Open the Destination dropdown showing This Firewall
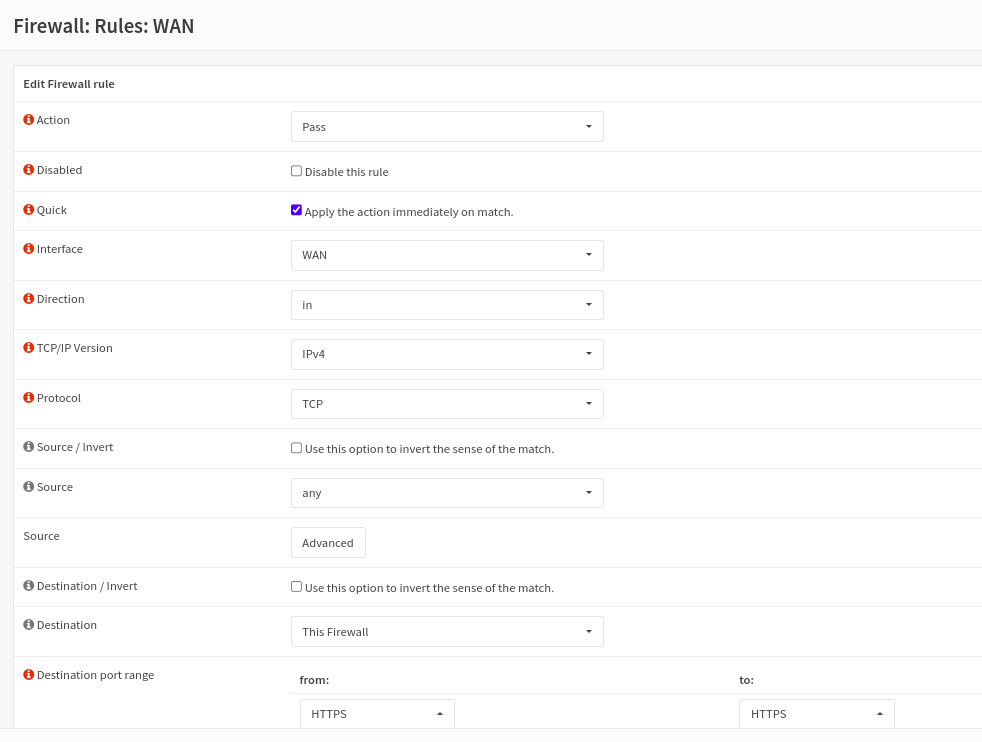This screenshot has width=982, height=742. (x=446, y=631)
